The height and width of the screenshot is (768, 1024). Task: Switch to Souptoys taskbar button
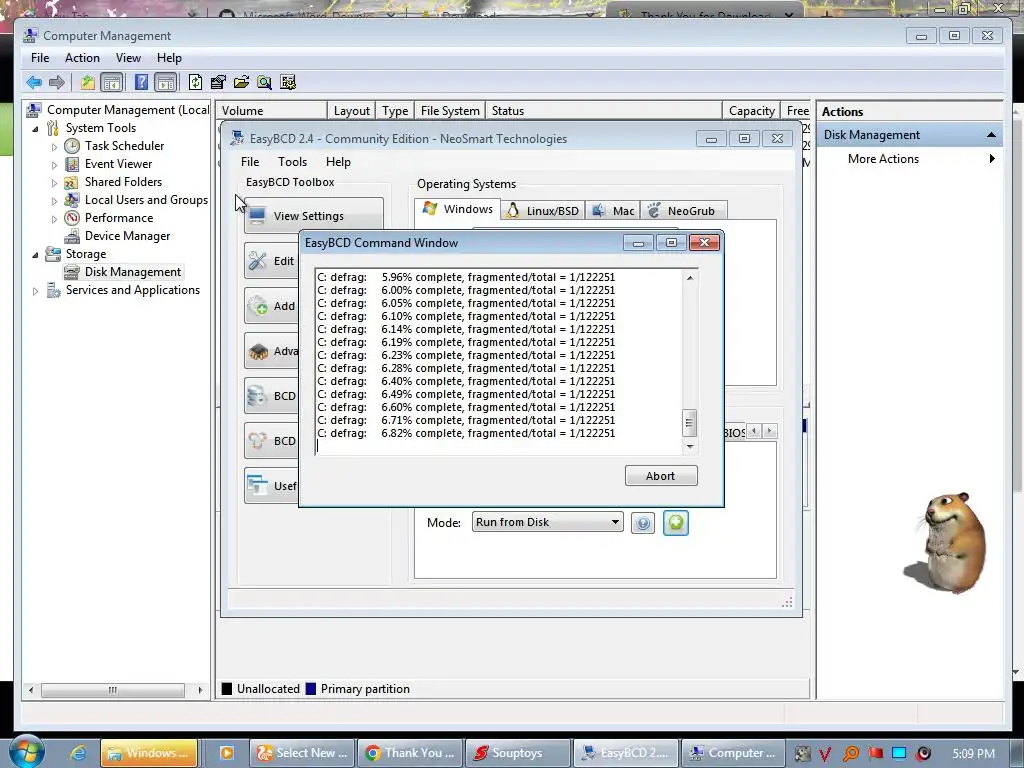(x=517, y=753)
